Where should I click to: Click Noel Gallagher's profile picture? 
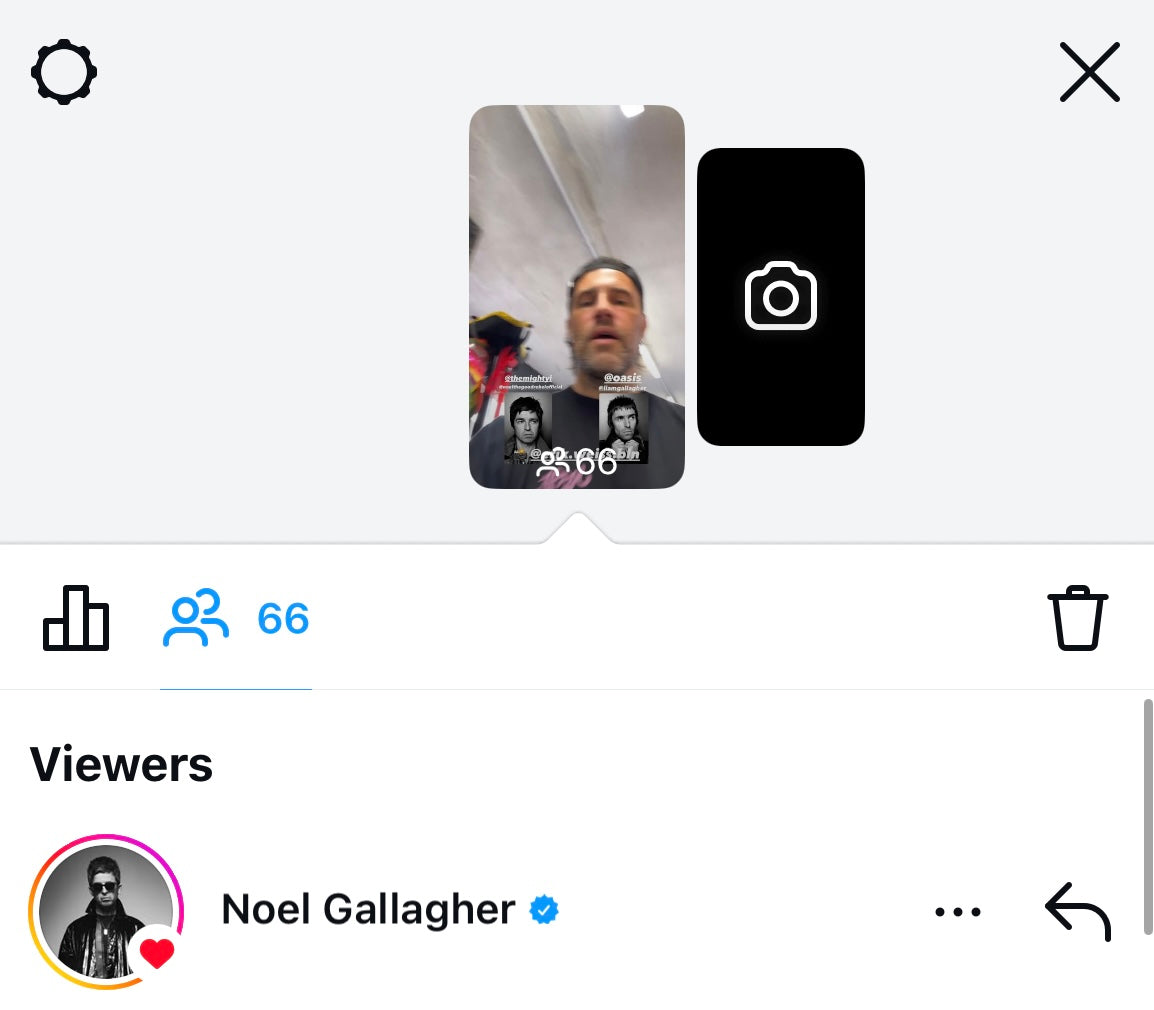[x=100, y=908]
